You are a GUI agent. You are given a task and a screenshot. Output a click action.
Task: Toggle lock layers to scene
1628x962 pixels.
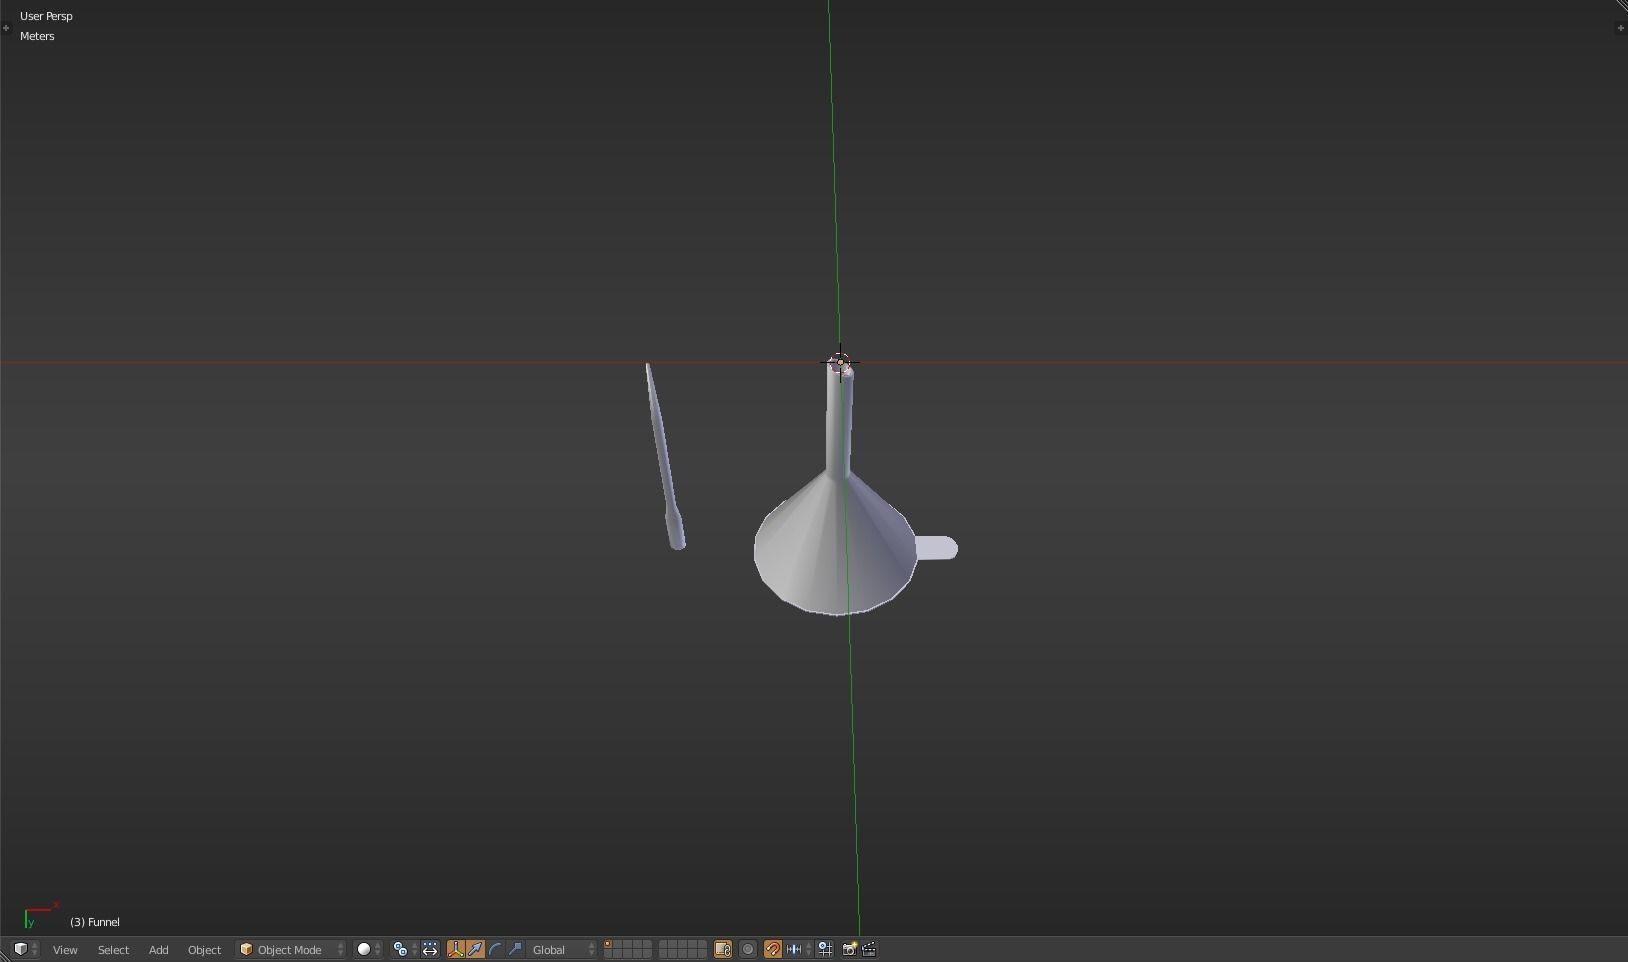coord(723,949)
